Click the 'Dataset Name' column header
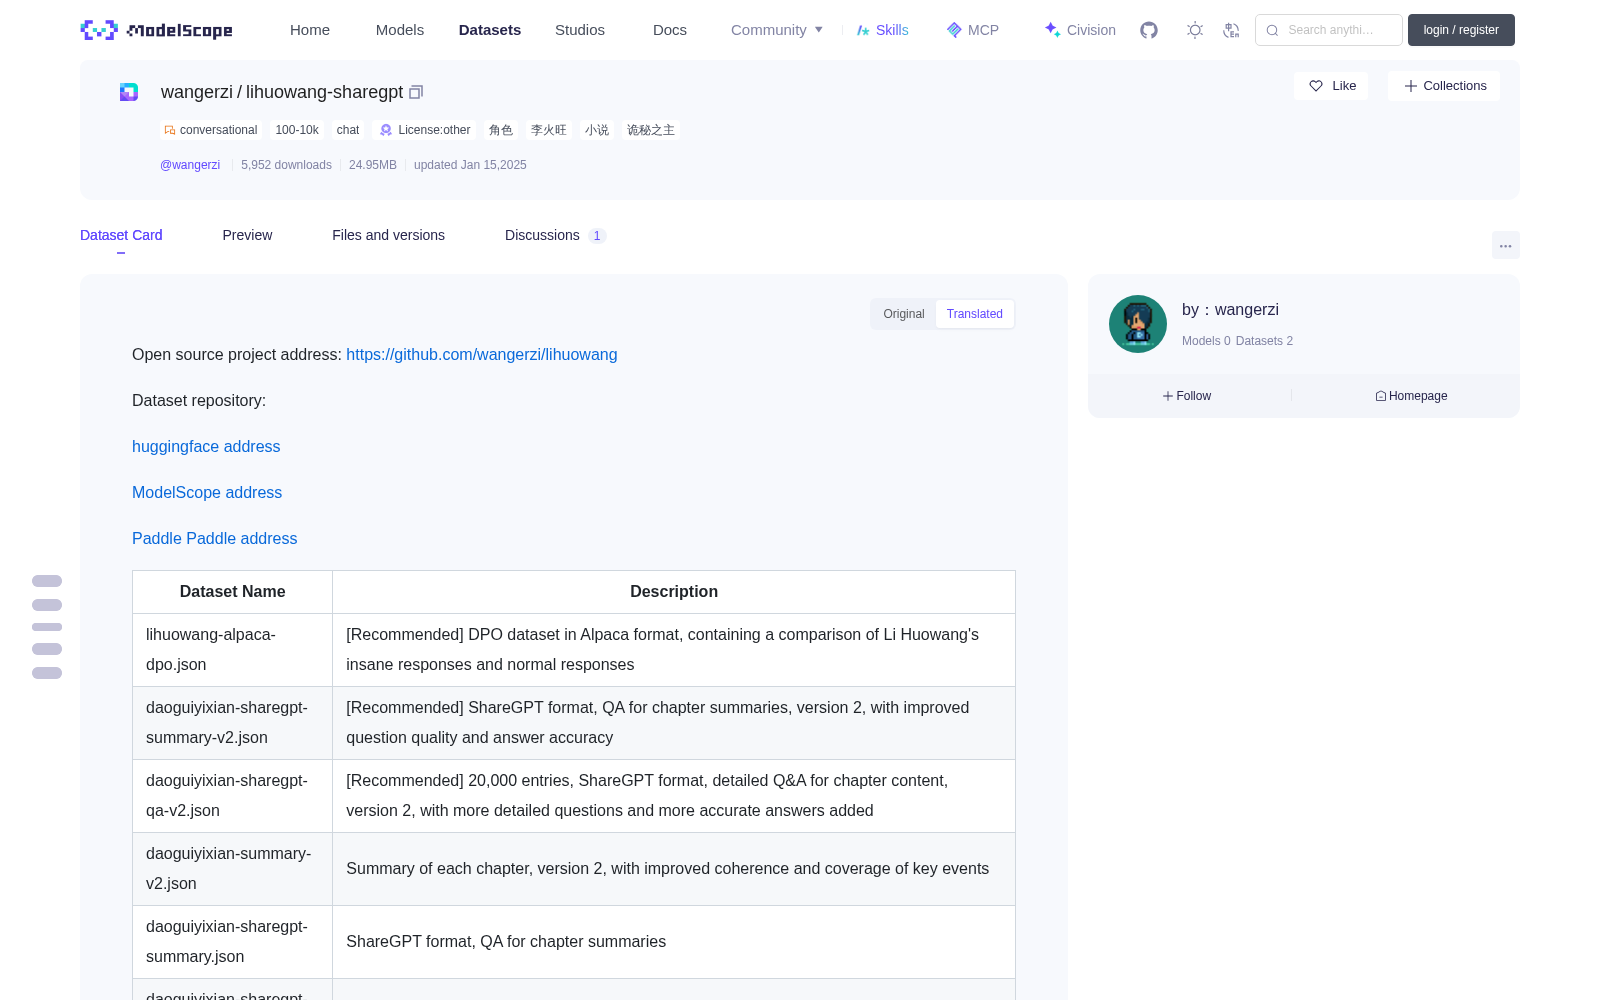 point(232,592)
